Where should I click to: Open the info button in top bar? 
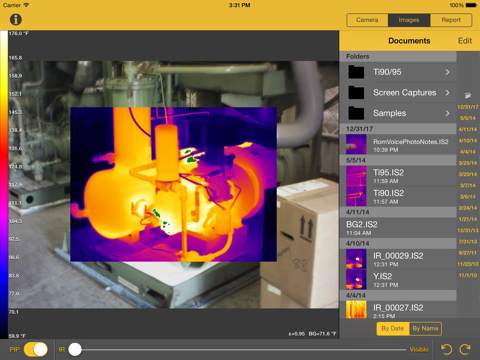tap(16, 20)
